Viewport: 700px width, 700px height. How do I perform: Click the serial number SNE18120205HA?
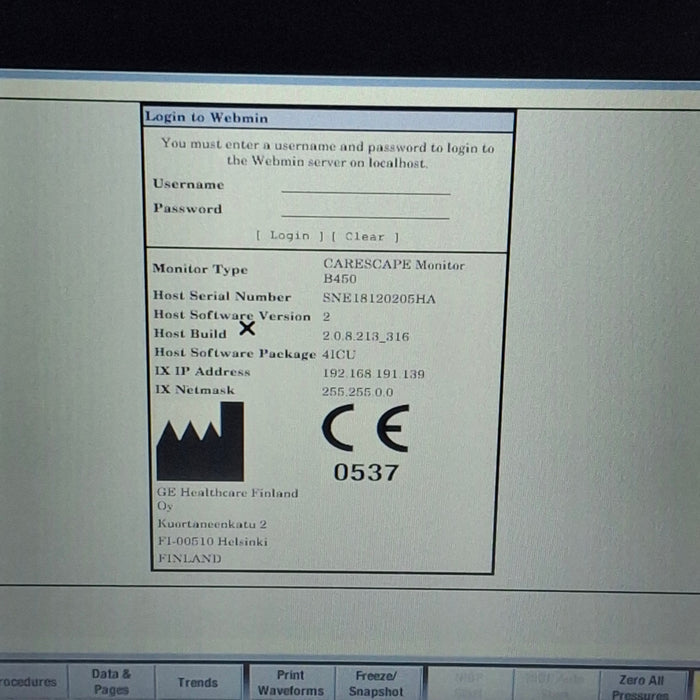click(x=379, y=298)
